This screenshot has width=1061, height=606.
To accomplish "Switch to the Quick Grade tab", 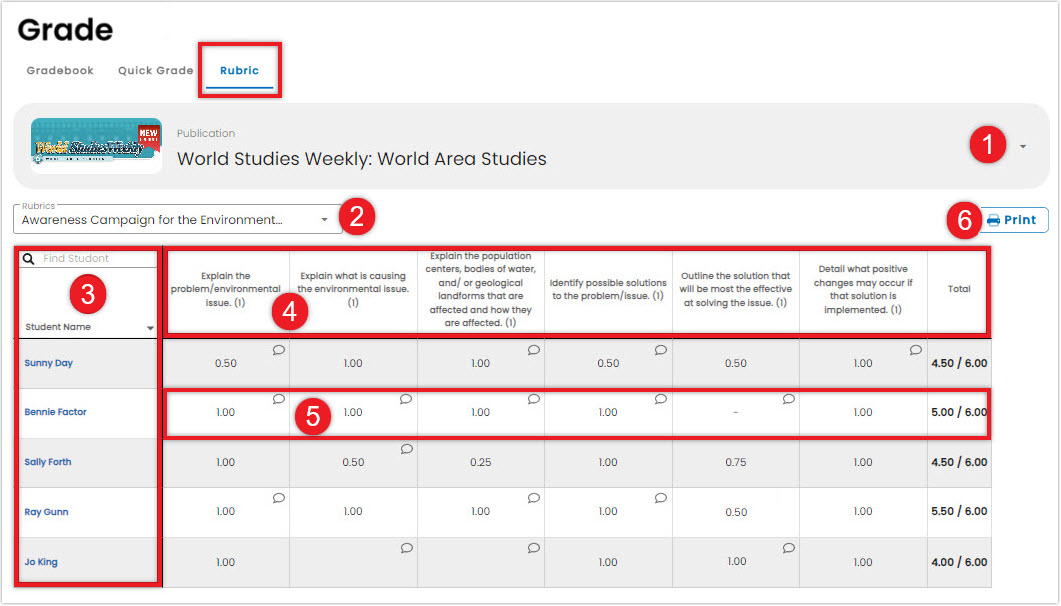I will [156, 70].
